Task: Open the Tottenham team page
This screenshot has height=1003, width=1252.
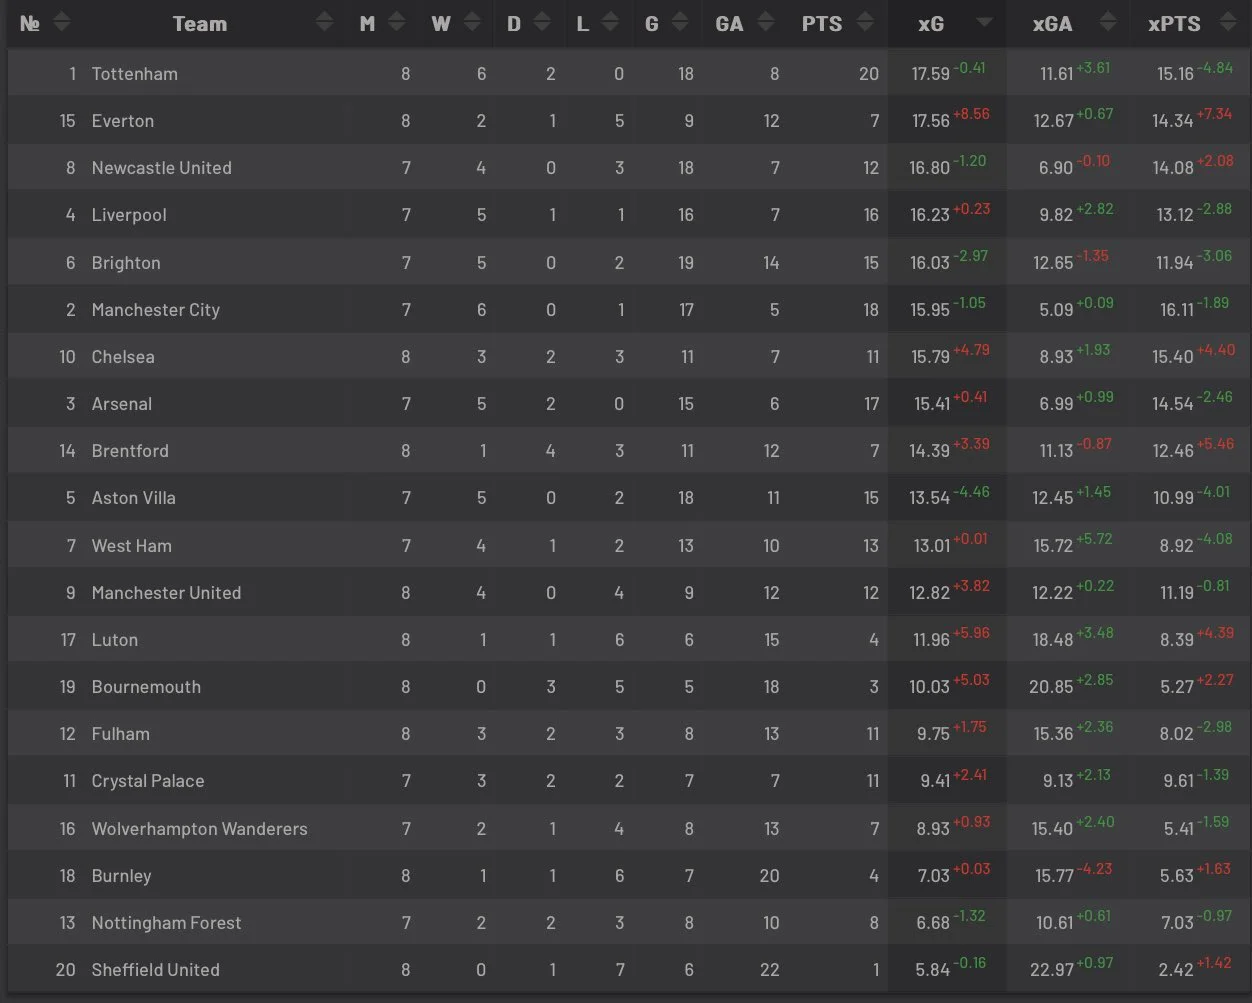Action: coord(134,74)
